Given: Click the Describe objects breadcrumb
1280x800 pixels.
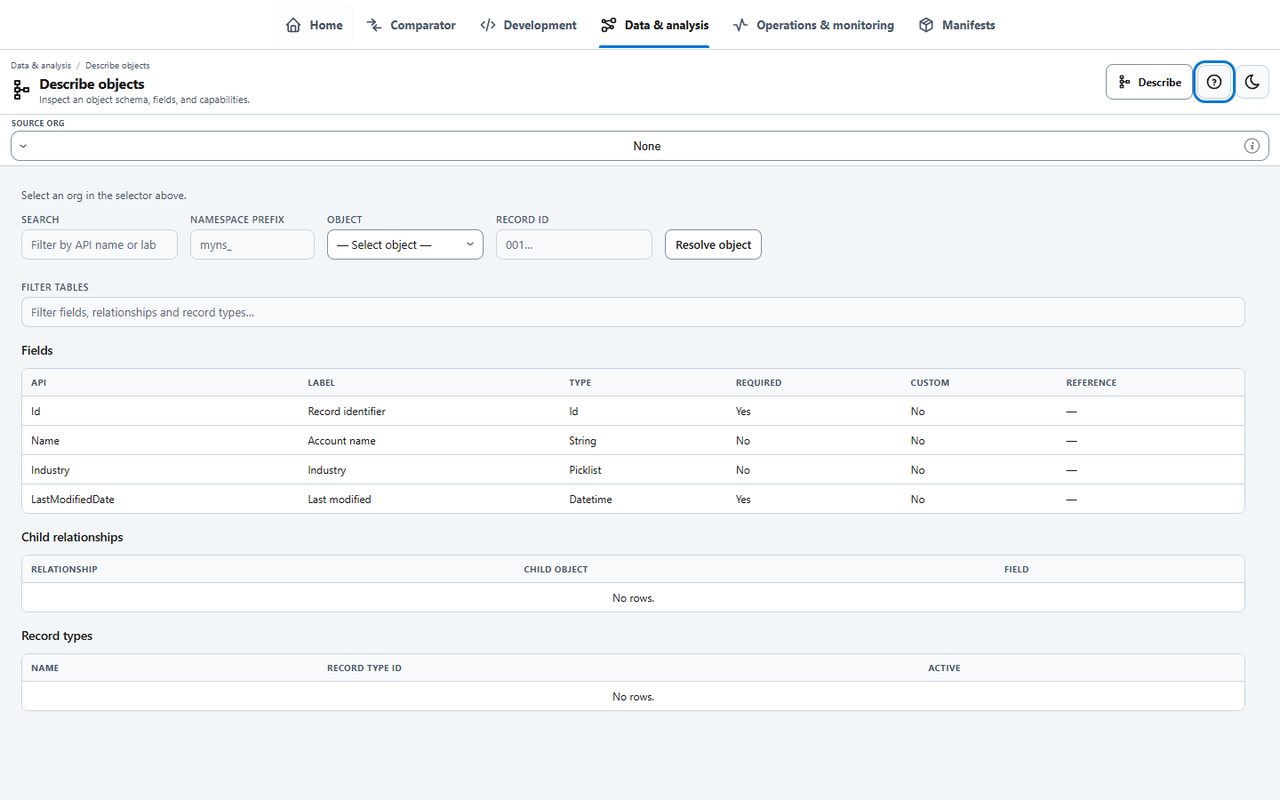Looking at the screenshot, I should tap(117, 66).
